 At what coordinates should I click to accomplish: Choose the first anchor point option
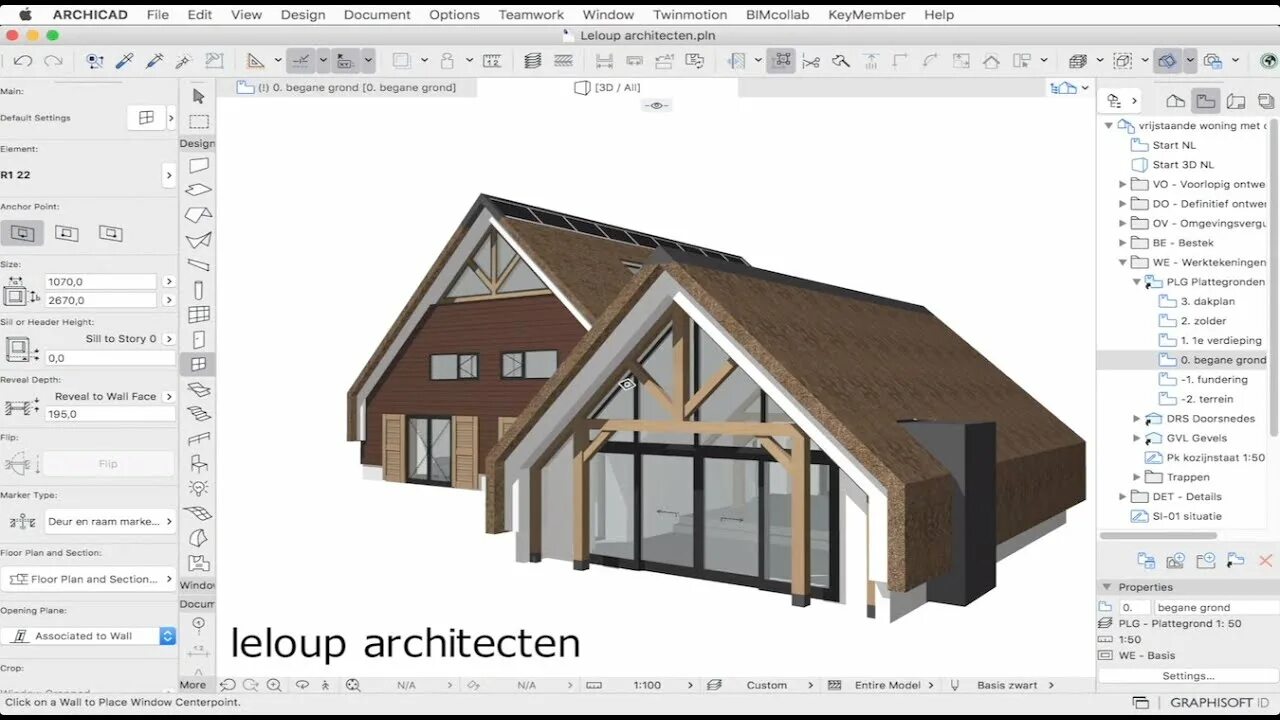click(x=22, y=233)
